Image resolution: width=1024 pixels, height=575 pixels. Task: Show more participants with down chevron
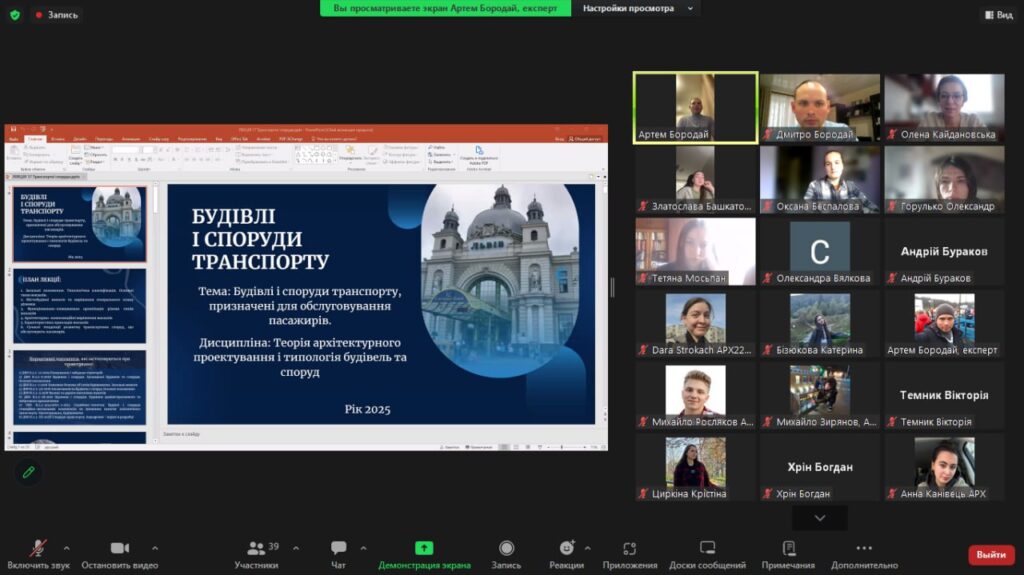[x=819, y=518]
